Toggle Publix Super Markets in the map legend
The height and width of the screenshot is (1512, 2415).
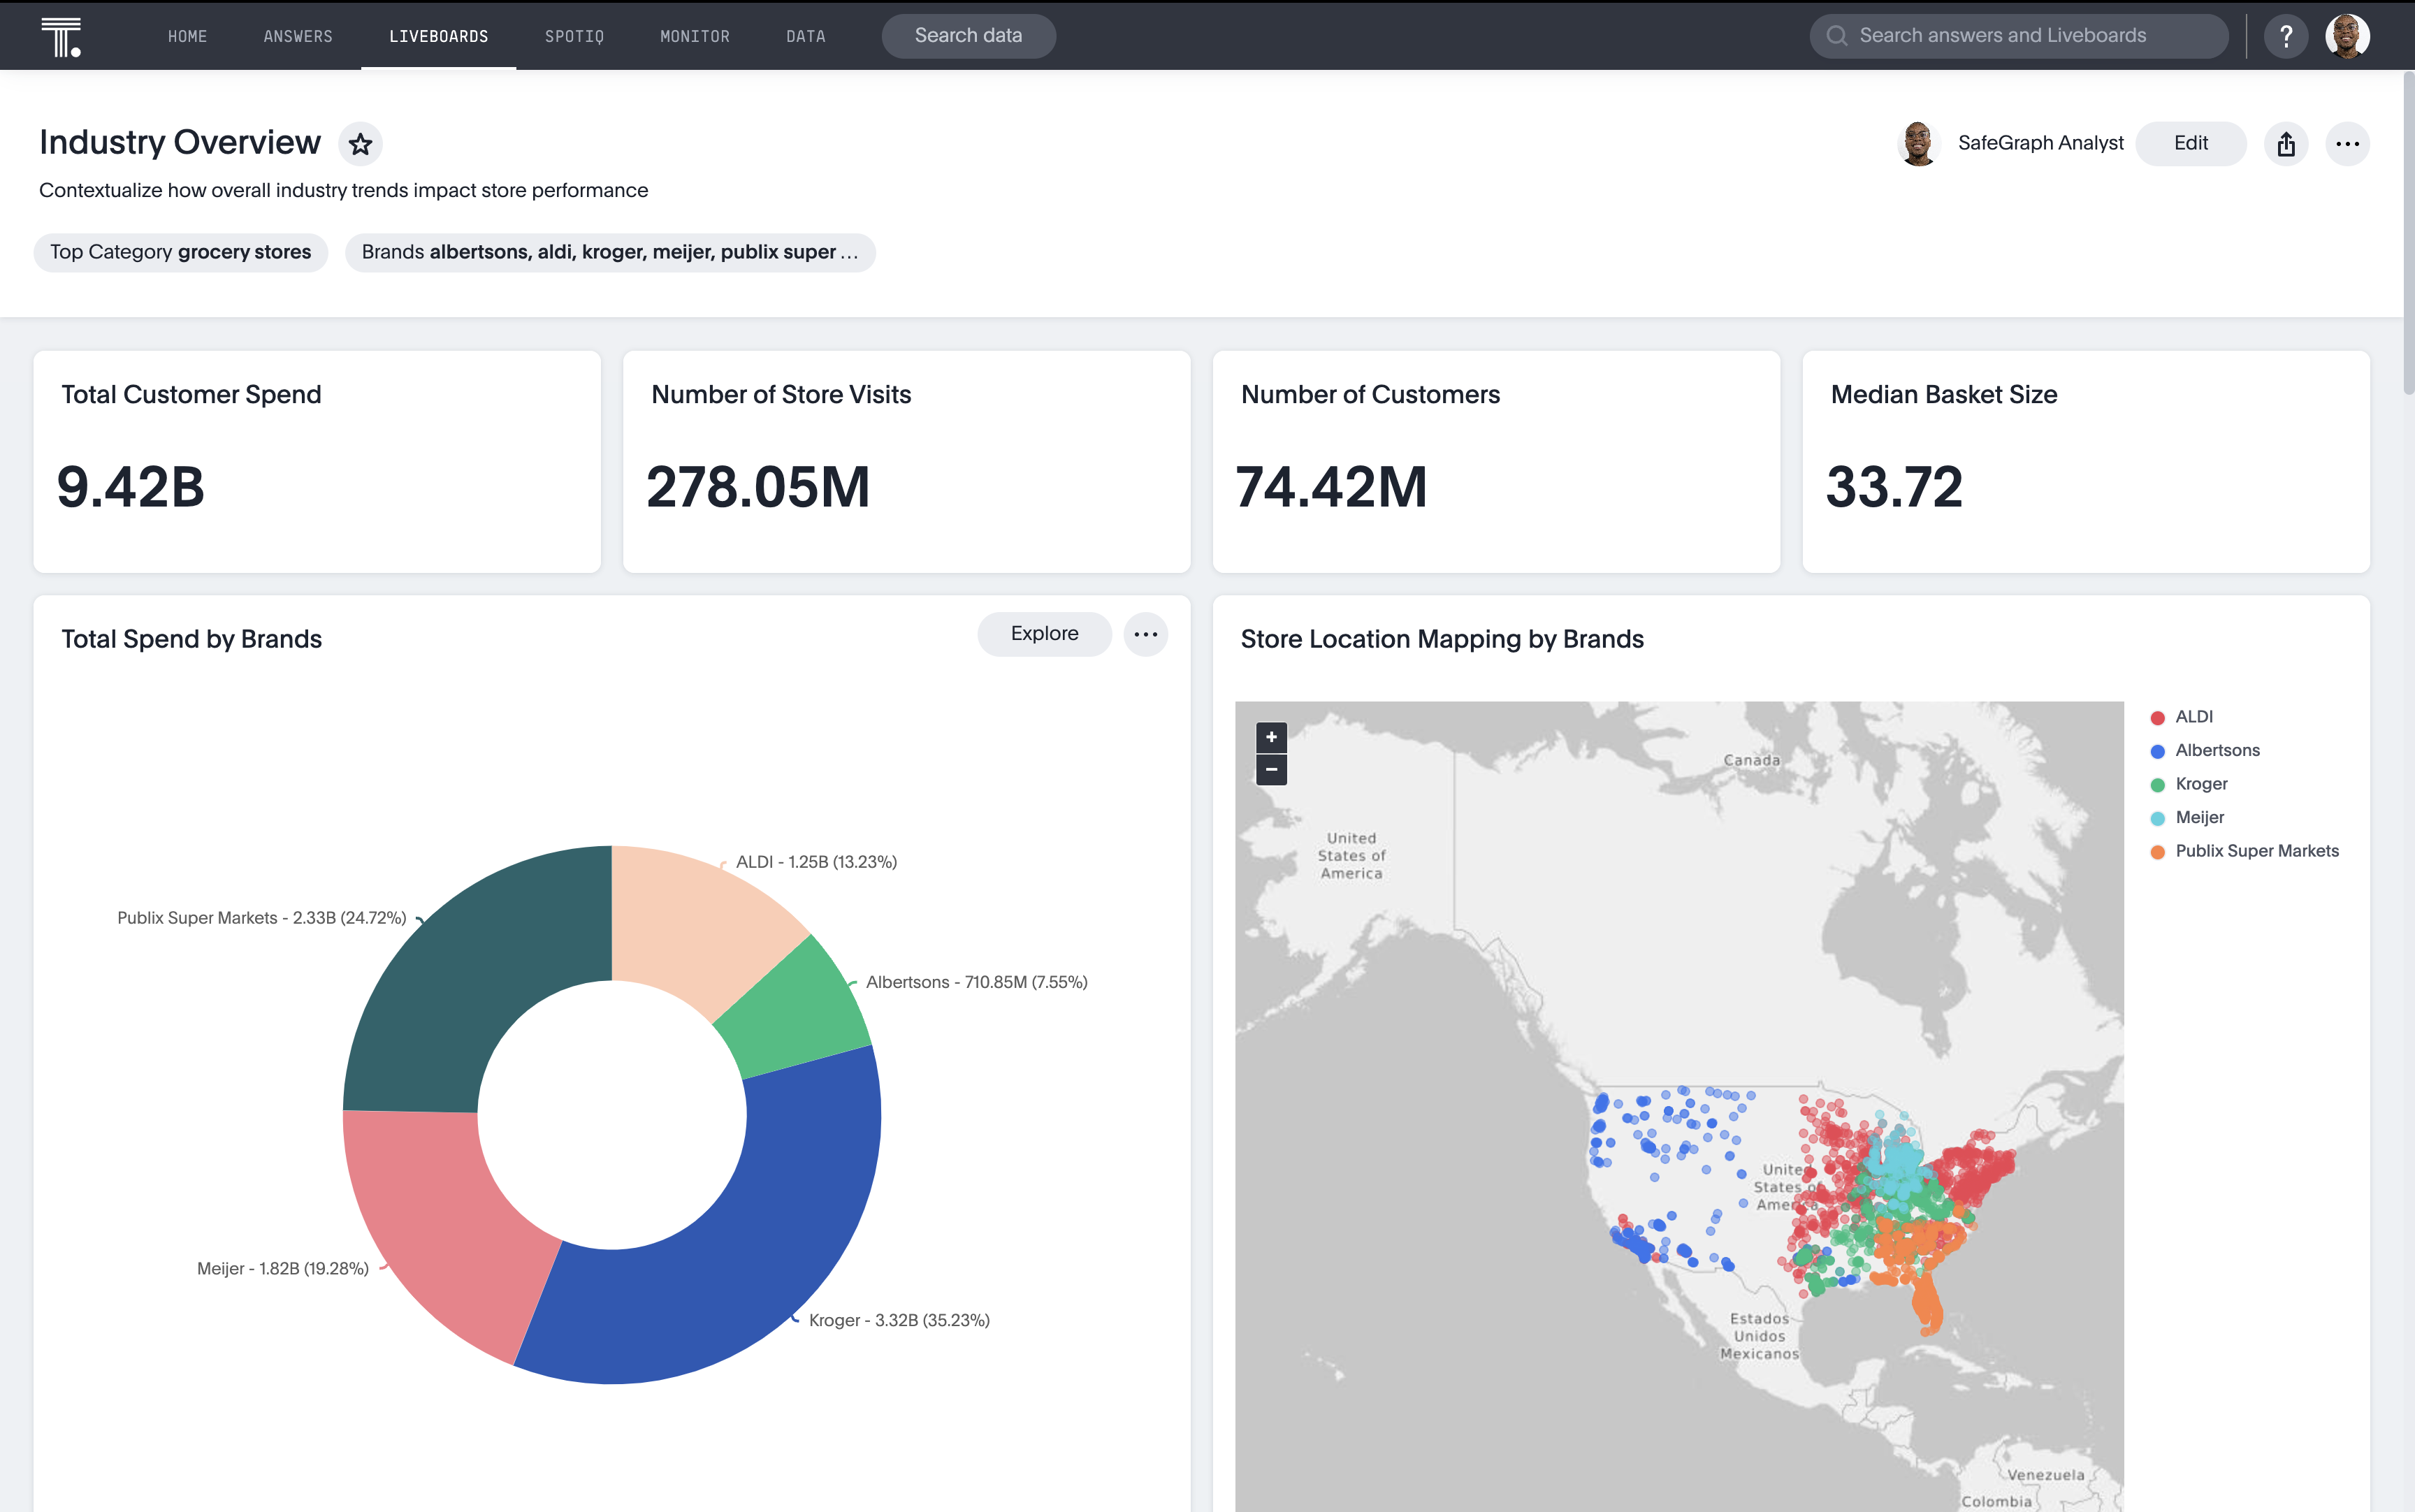click(2256, 851)
